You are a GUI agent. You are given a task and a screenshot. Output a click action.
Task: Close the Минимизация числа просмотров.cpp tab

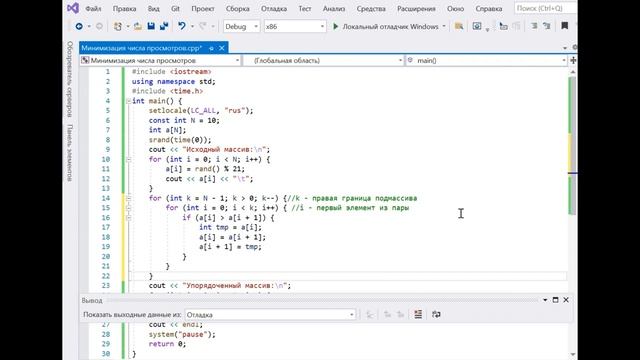[222, 48]
